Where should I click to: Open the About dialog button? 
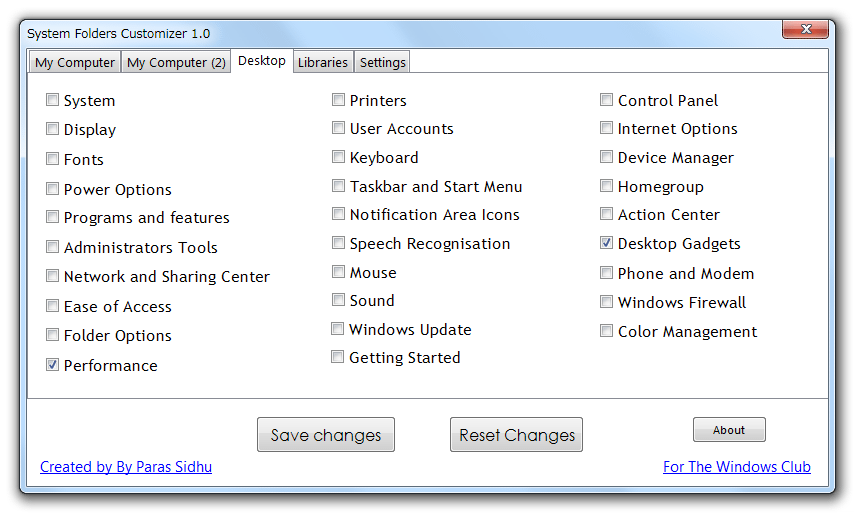729,430
